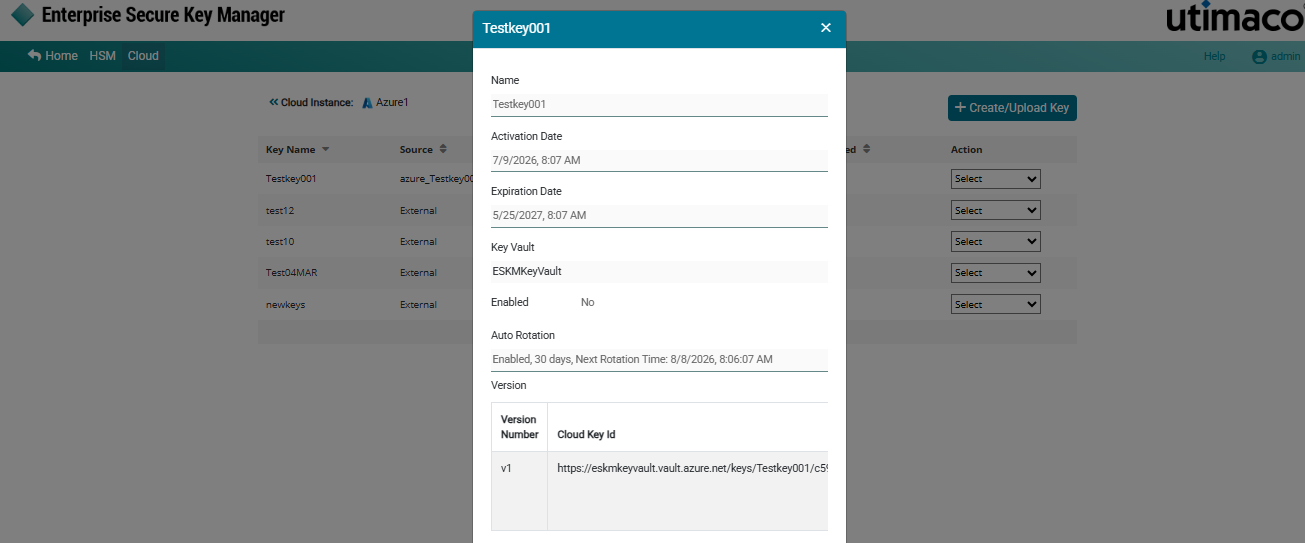Click the Cloud Key Id URL cell
The image size is (1305, 543).
(x=688, y=490)
